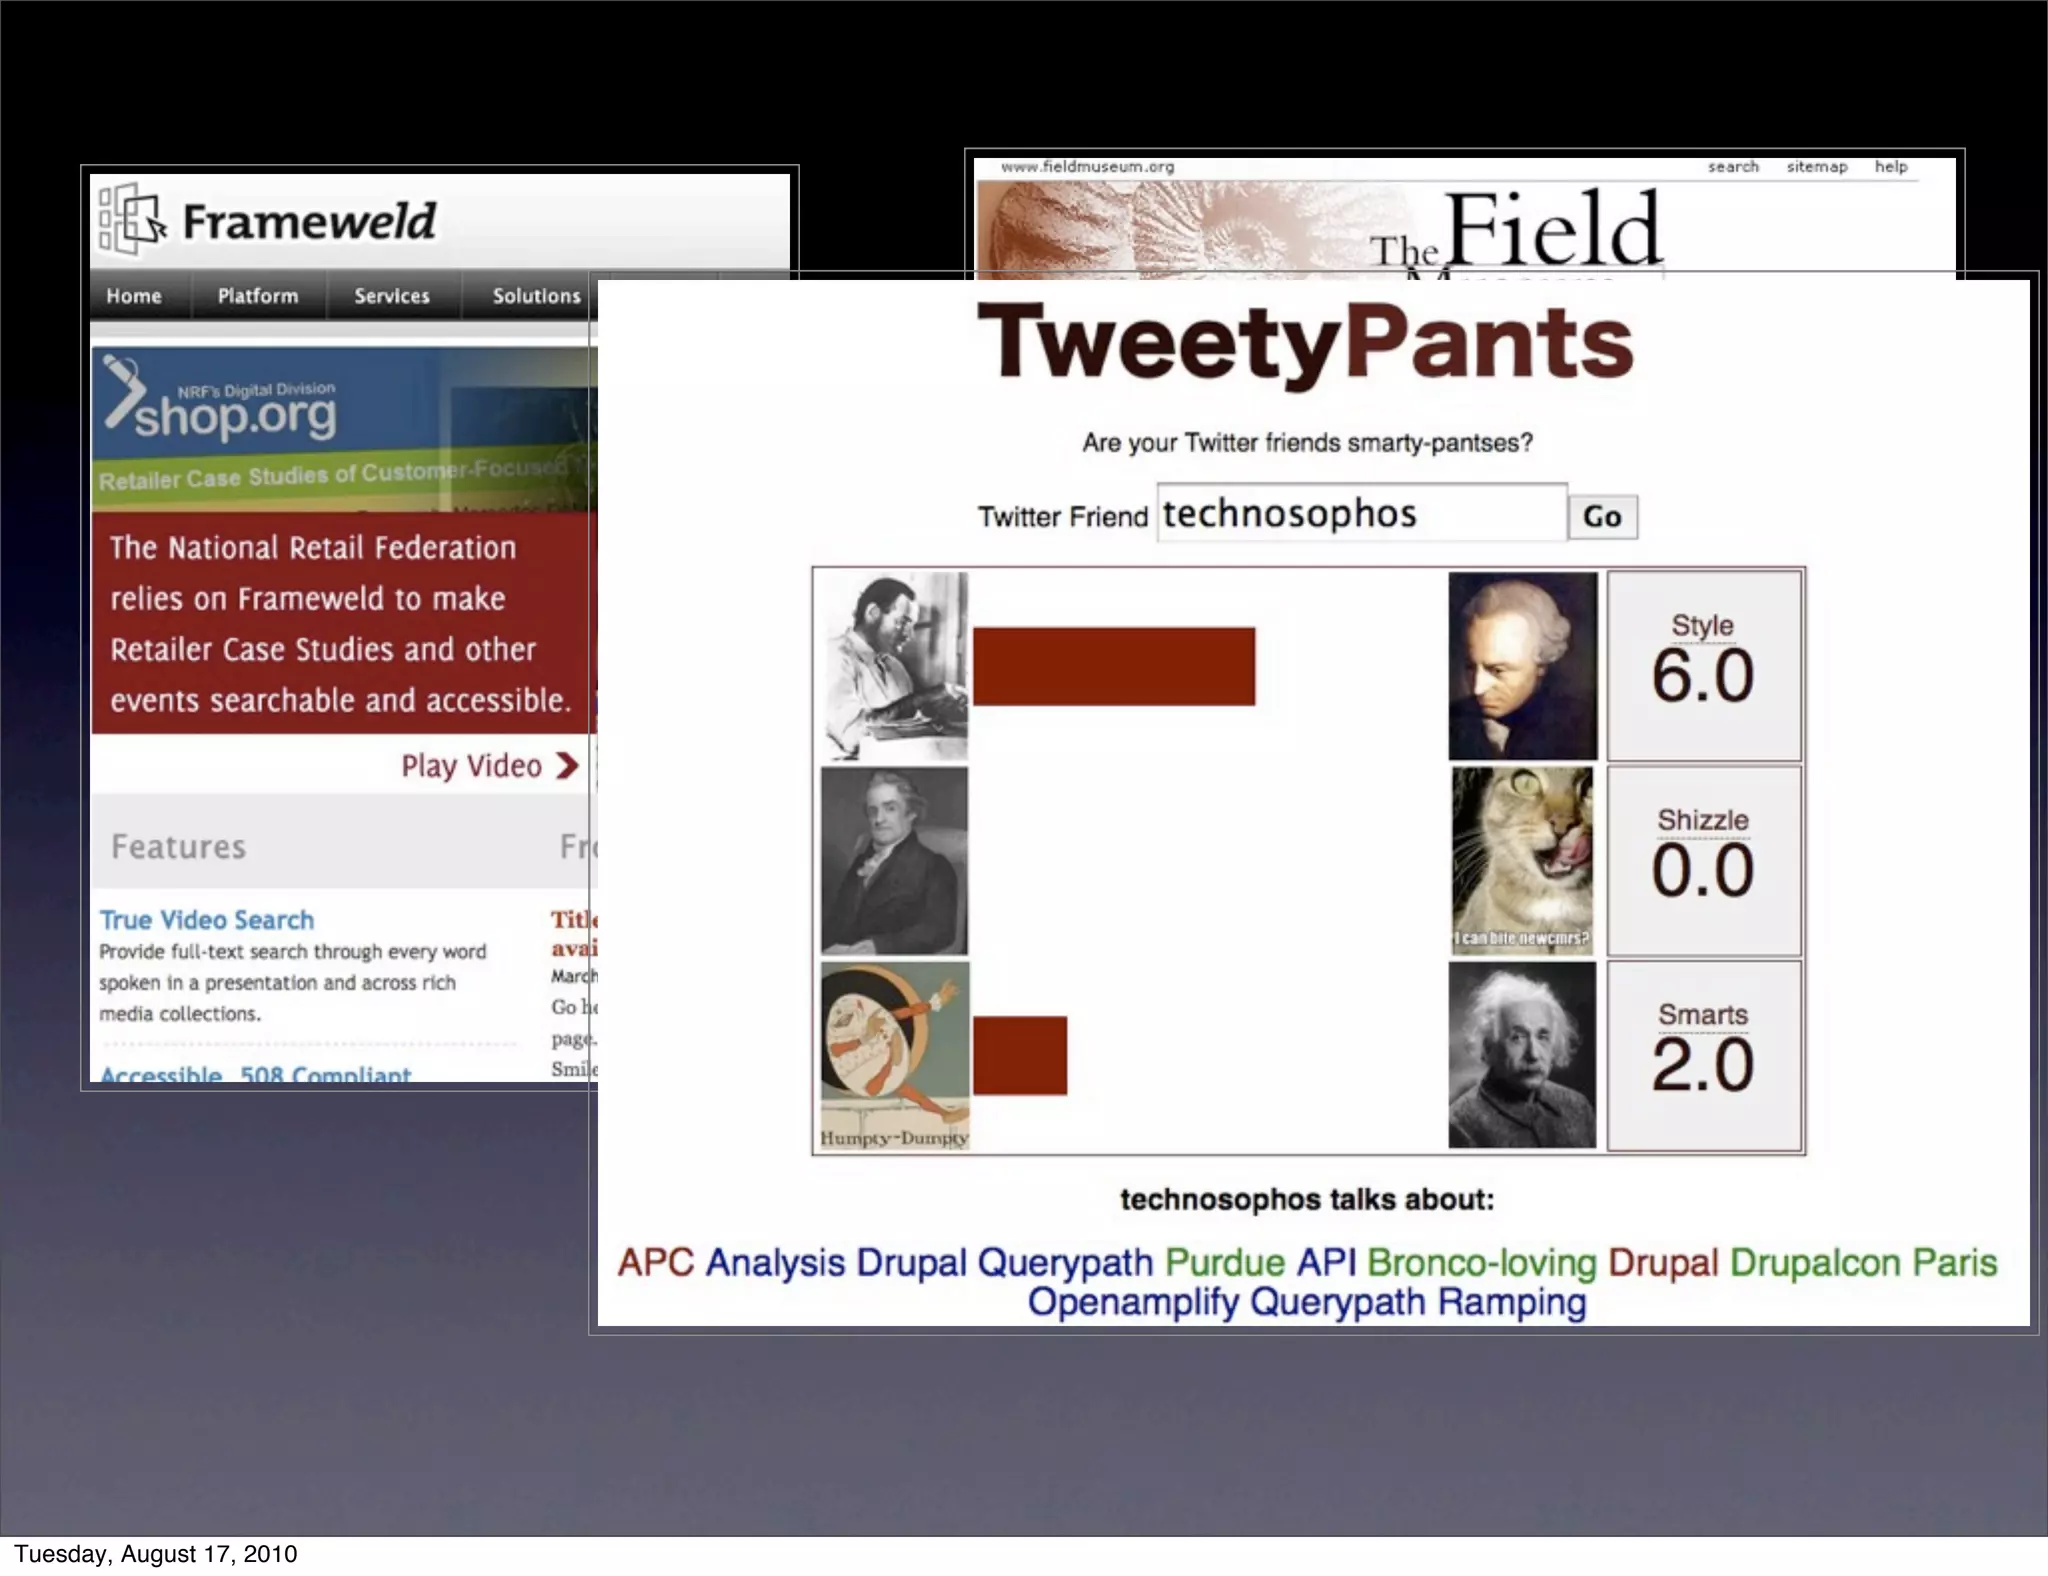Screen dimensions: 2048x1576
Task: Click the Tuesday, August 17, 2010 date text
Action: pos(156,1554)
